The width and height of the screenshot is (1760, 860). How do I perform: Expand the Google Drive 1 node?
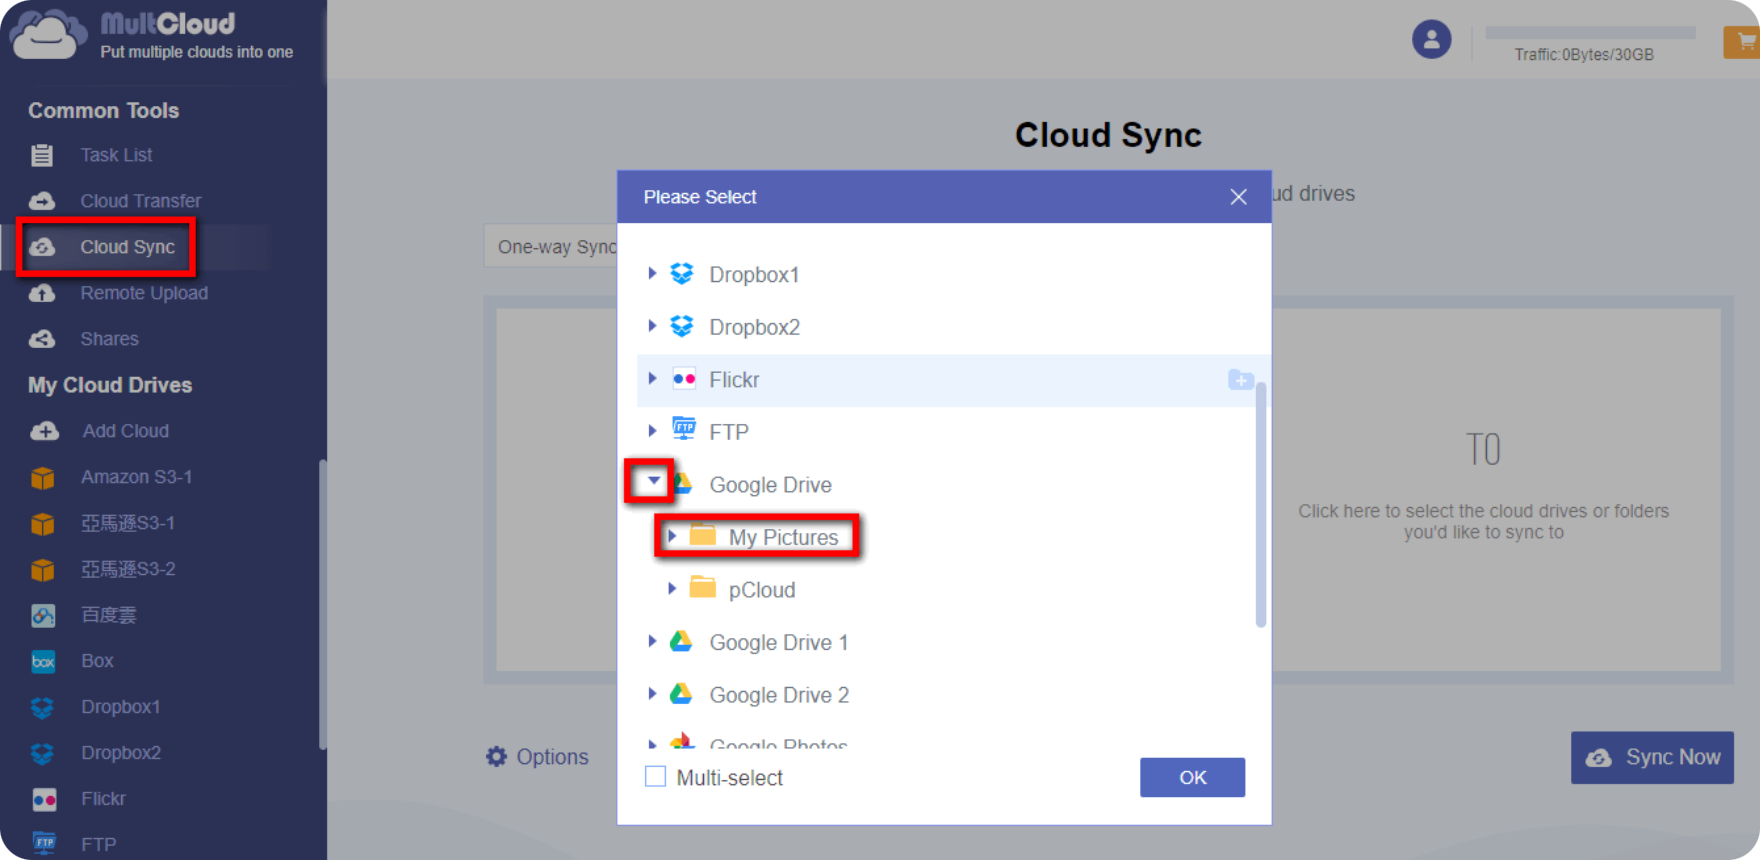pyautogui.click(x=652, y=642)
